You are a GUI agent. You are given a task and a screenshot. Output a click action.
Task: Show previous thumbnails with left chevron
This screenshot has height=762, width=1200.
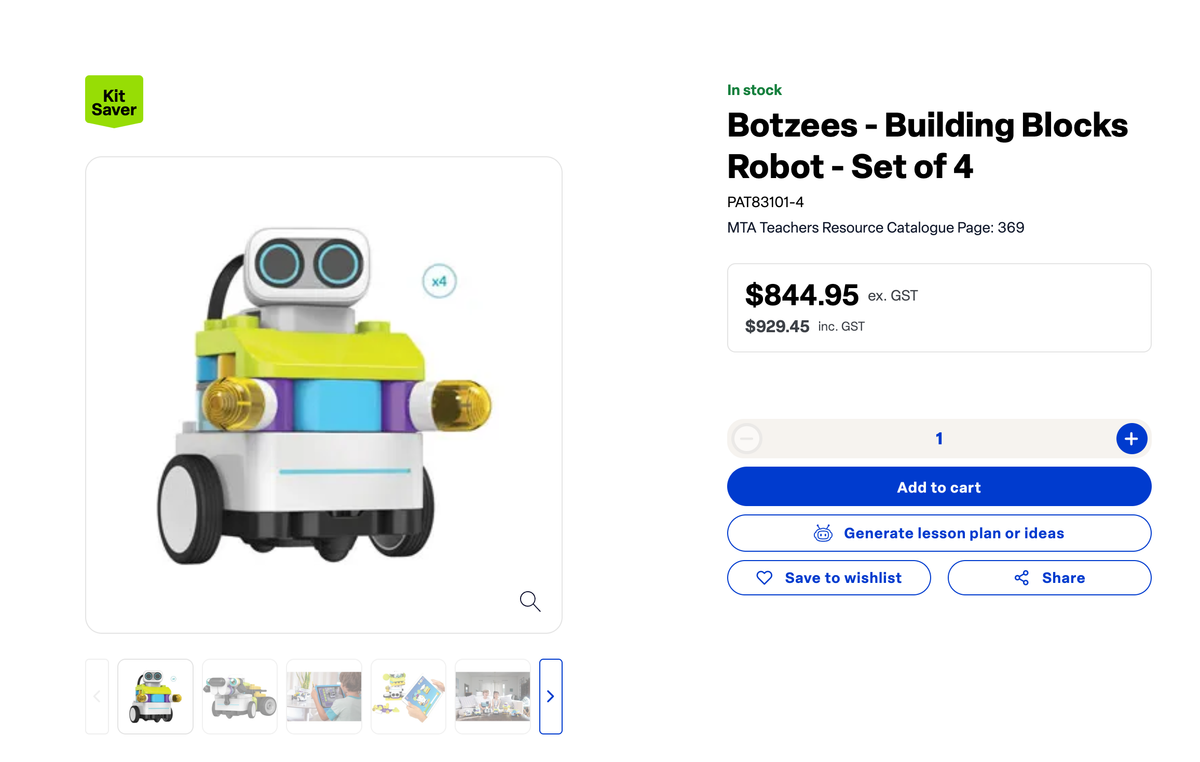tap(97, 696)
